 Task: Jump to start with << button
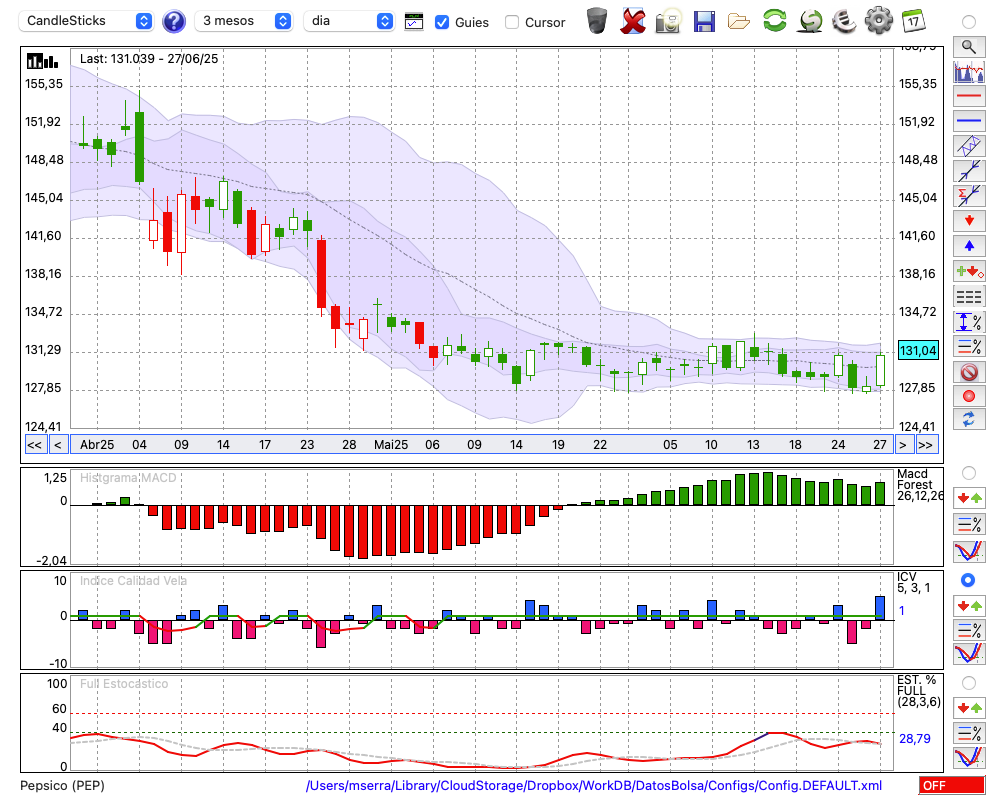[x=34, y=445]
